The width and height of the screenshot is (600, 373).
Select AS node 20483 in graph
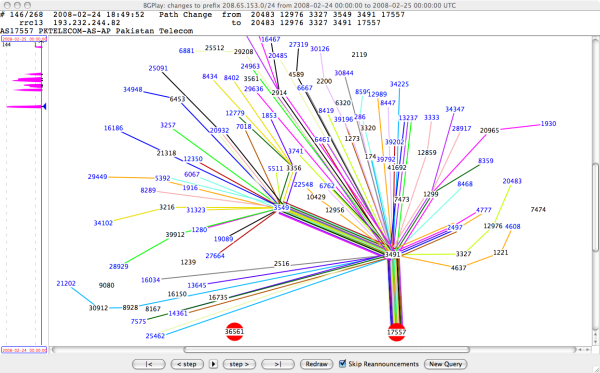[512, 181]
